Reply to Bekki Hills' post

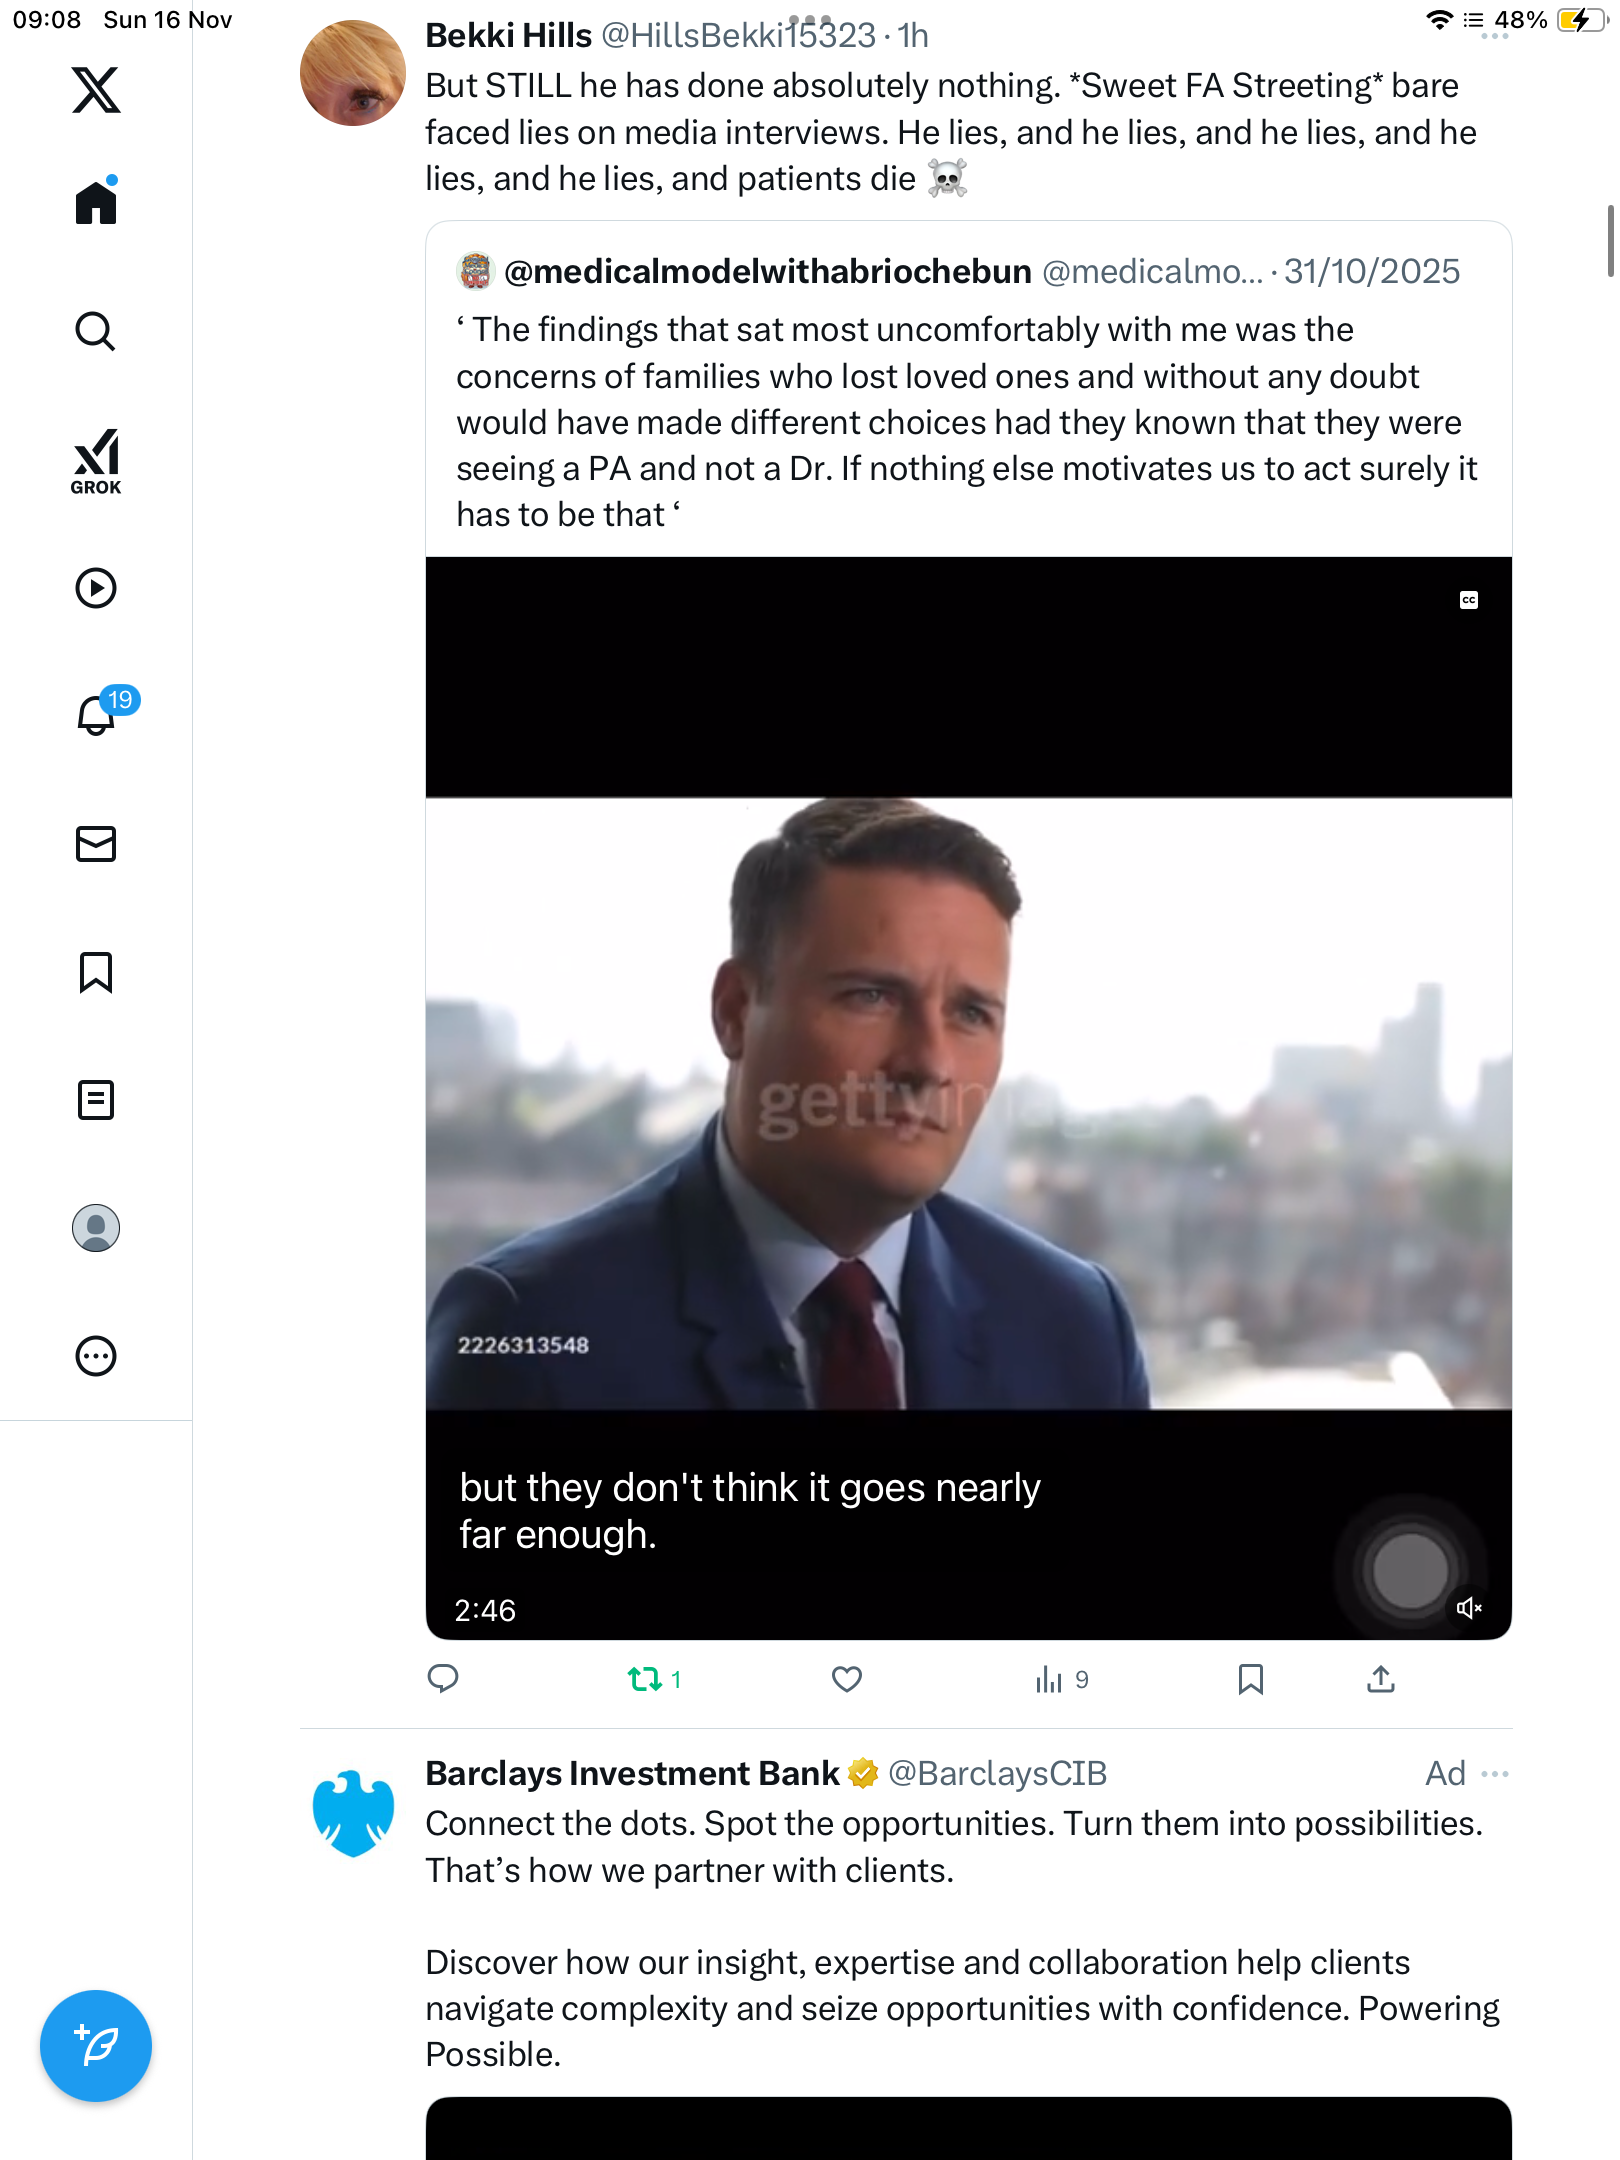pyautogui.click(x=443, y=1679)
